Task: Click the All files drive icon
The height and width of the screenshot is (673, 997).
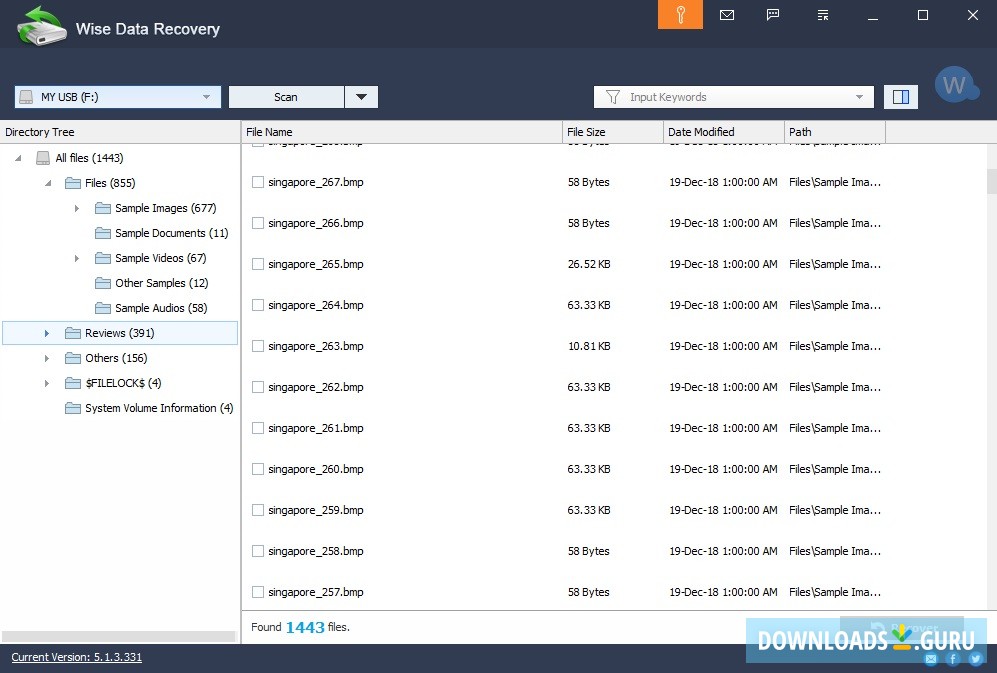Action: [43, 158]
